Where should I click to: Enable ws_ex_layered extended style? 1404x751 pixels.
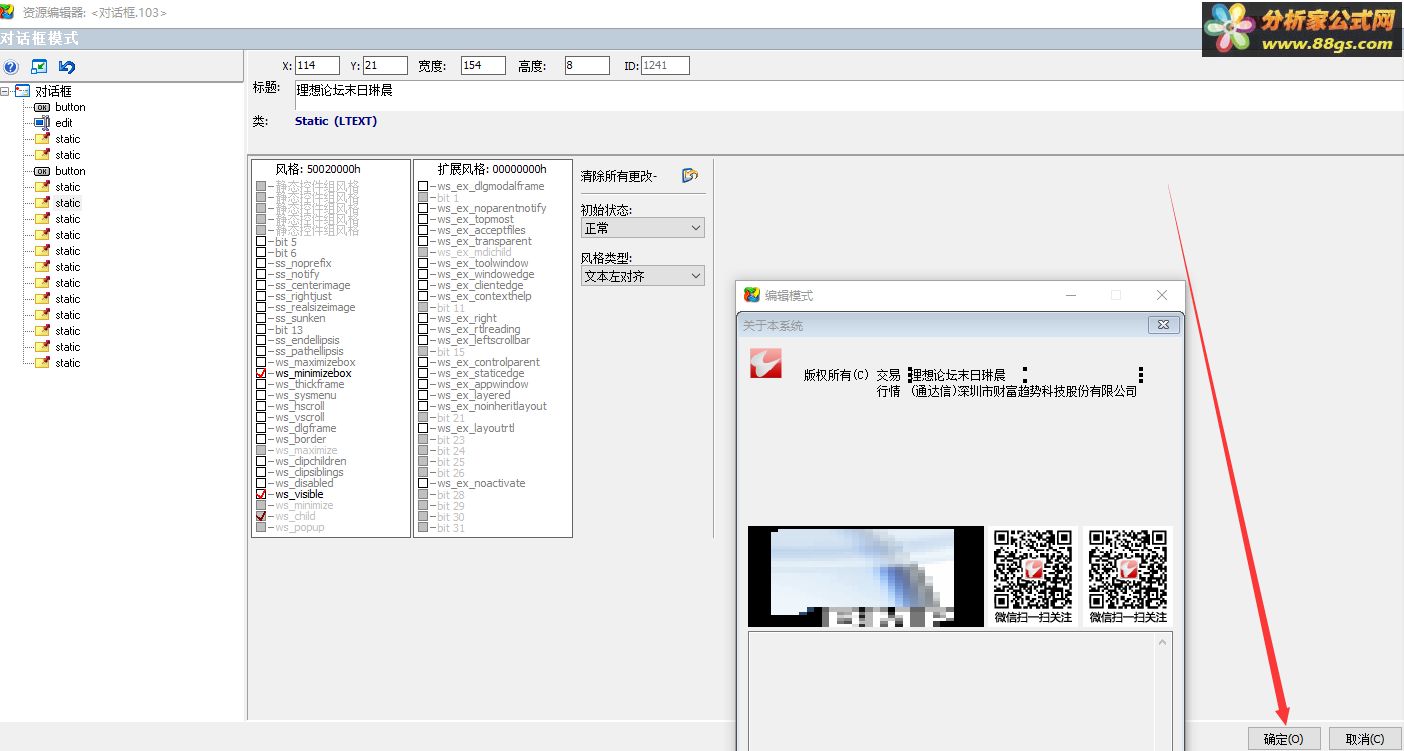click(423, 395)
